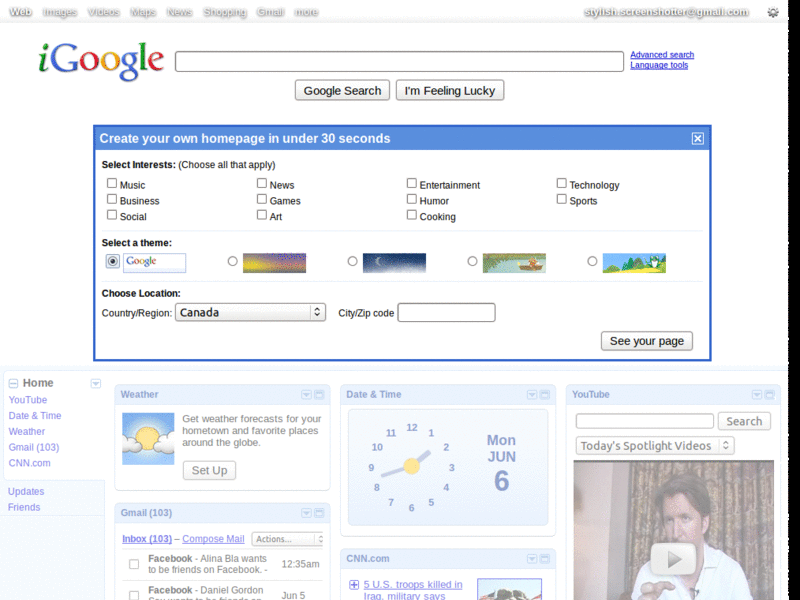800x600 pixels.
Task: Open the Friends sidebar link
Action: coord(24,507)
